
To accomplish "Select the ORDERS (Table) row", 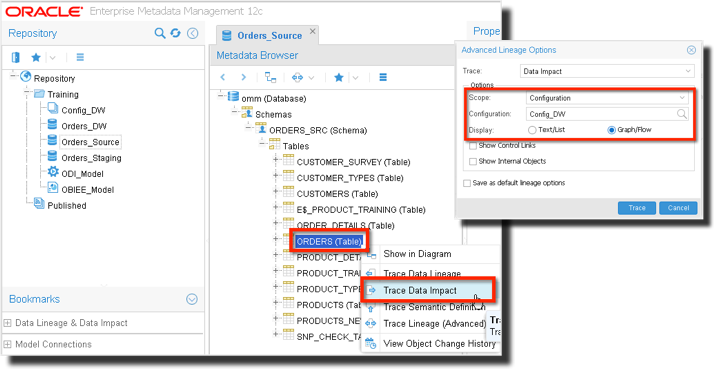I will [329, 242].
